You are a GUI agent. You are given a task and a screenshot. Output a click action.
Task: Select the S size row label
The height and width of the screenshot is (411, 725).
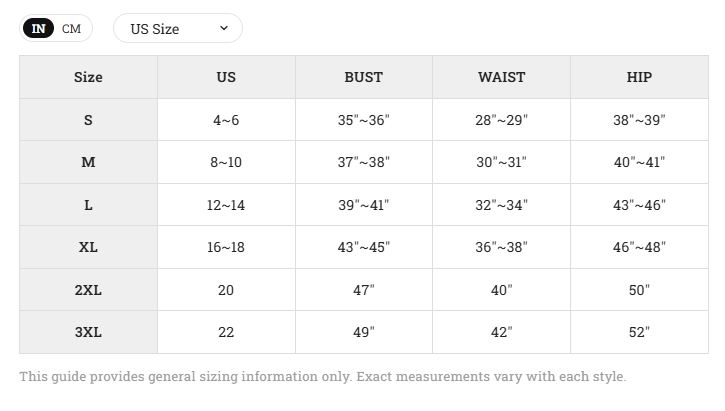pos(88,120)
